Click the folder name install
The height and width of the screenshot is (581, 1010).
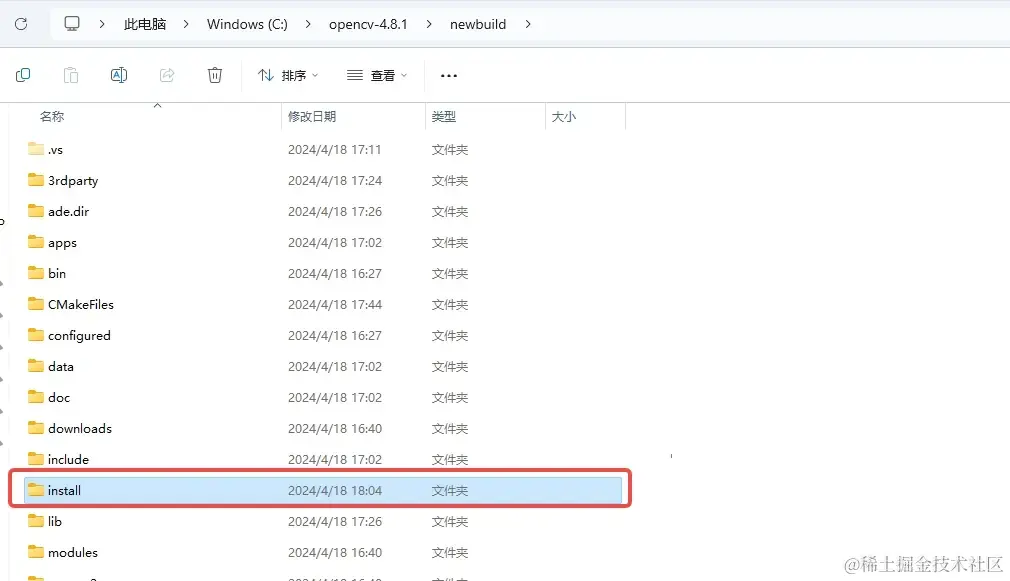click(64, 490)
